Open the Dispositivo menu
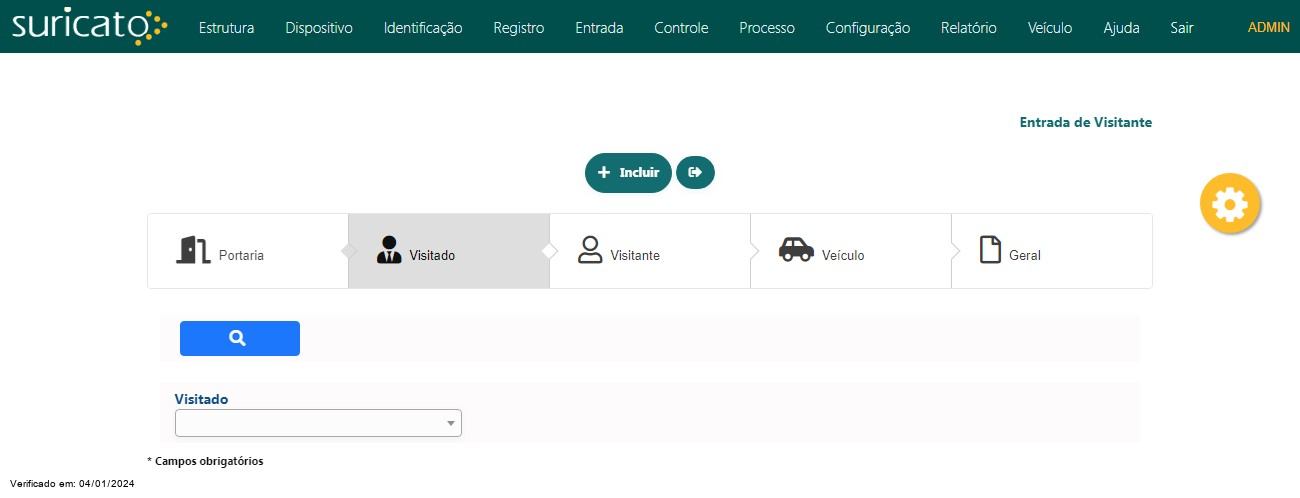The height and width of the screenshot is (498, 1300). pyautogui.click(x=319, y=28)
